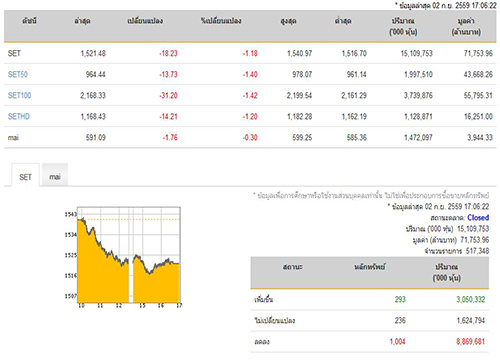
Task: Select the SET chart tab
Action: pos(25,176)
